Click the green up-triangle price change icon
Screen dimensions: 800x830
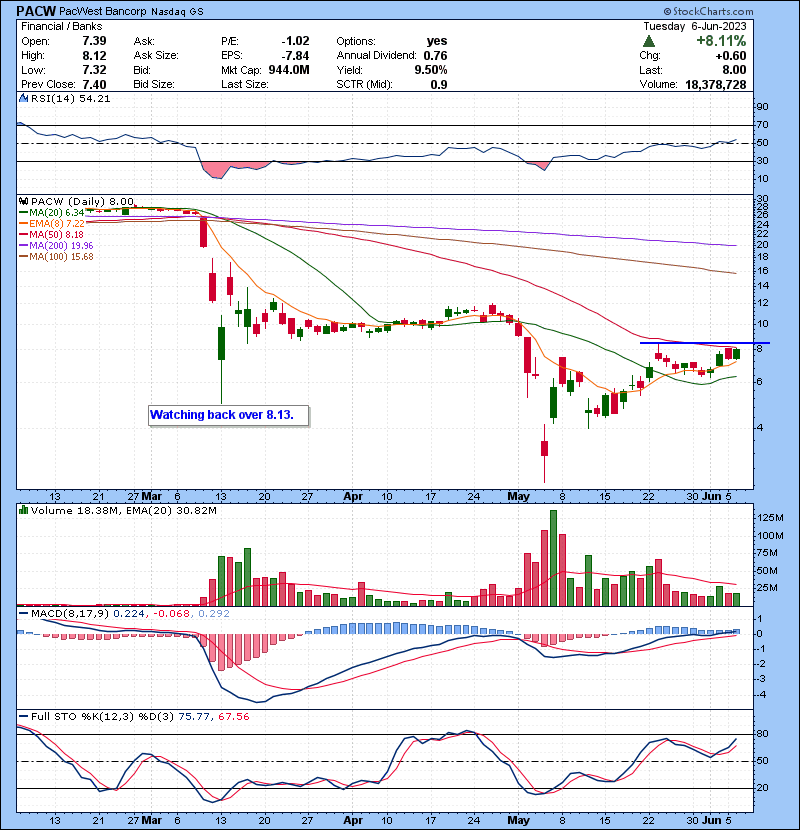click(649, 41)
